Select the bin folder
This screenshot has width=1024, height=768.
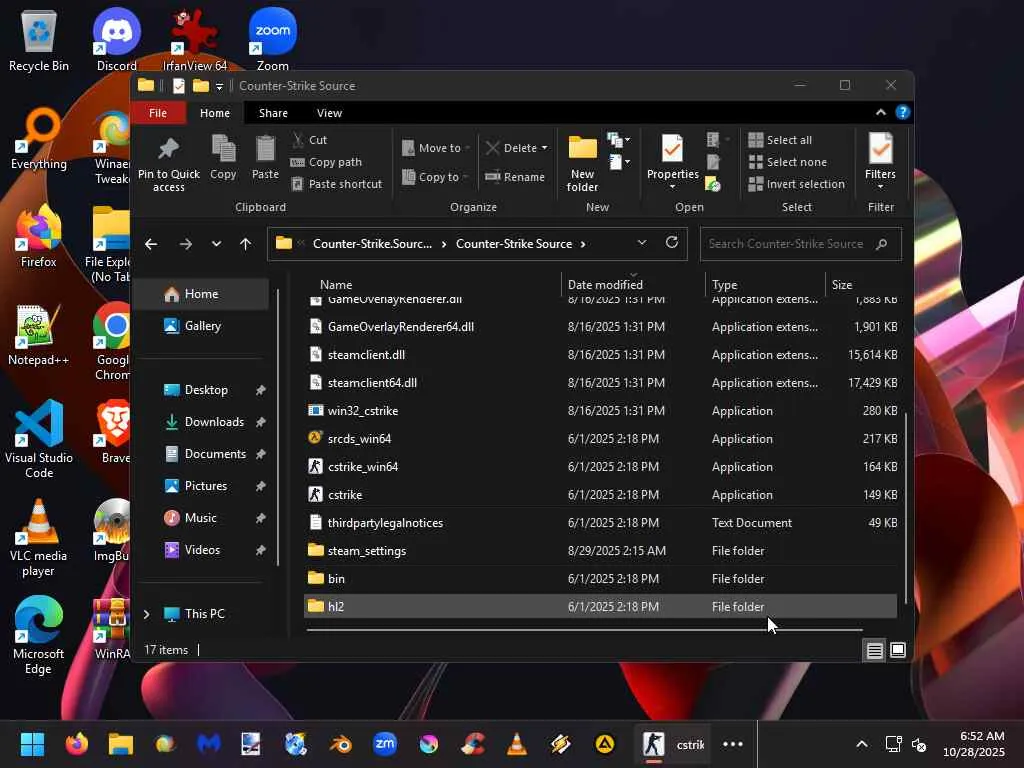(x=601, y=579)
